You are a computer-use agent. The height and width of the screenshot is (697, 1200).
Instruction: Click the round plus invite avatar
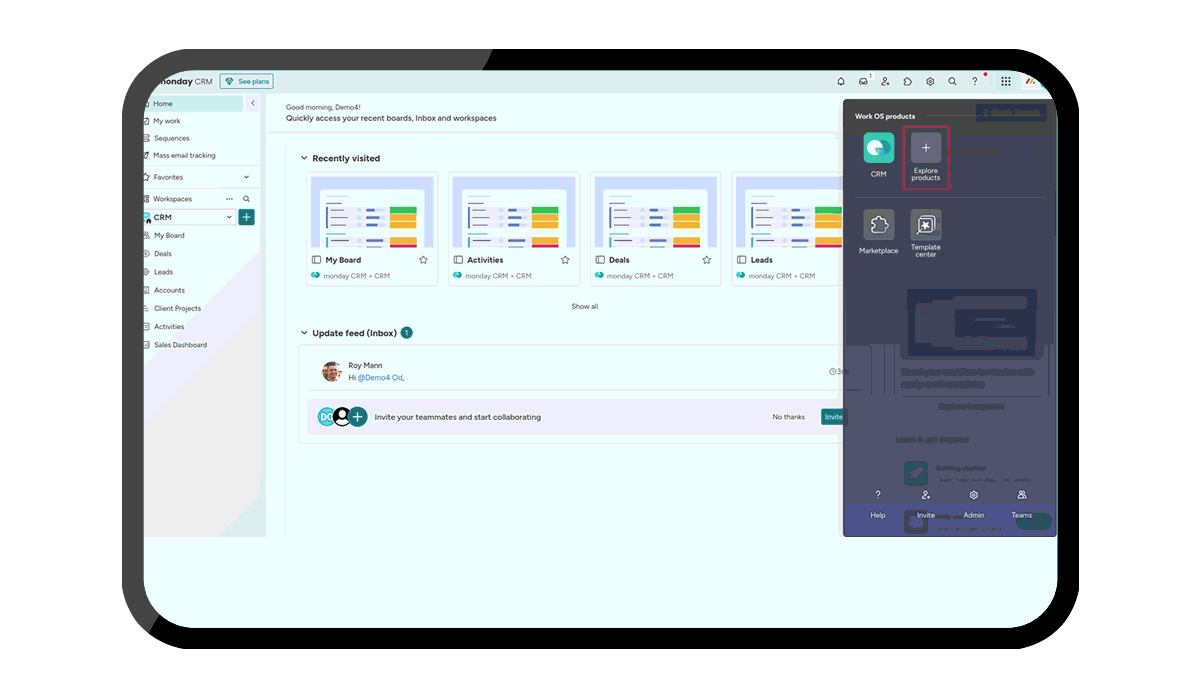click(x=357, y=417)
